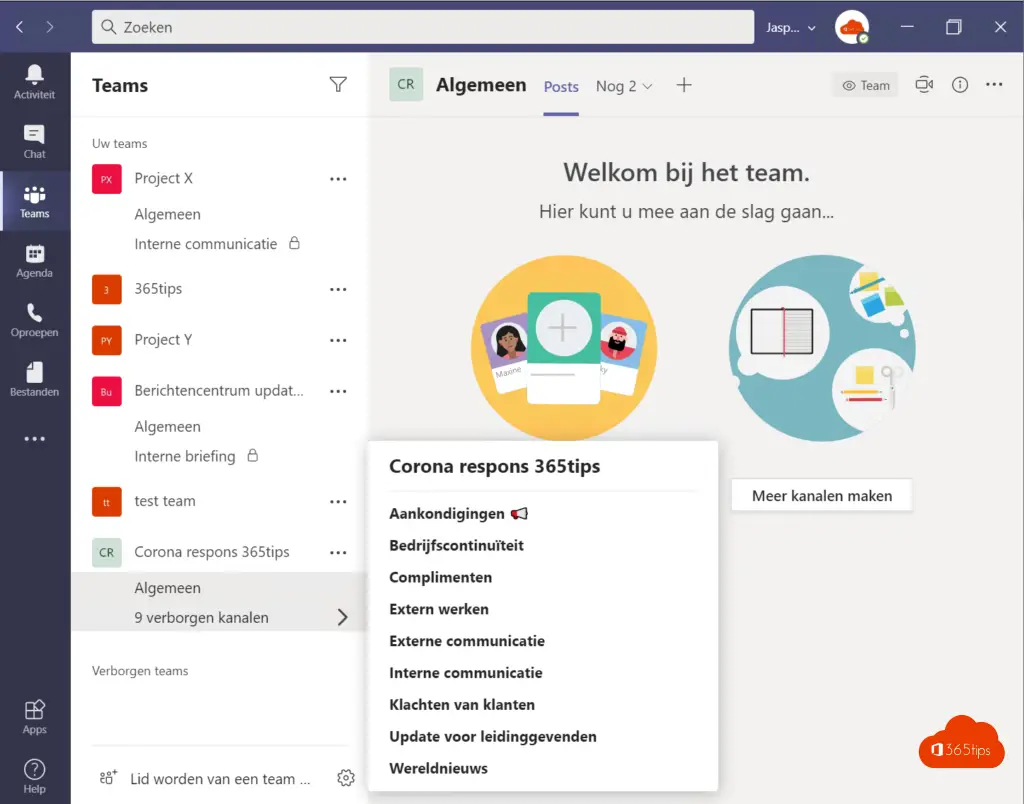Expand the Project Y team
This screenshot has height=804, width=1024.
[x=163, y=340]
